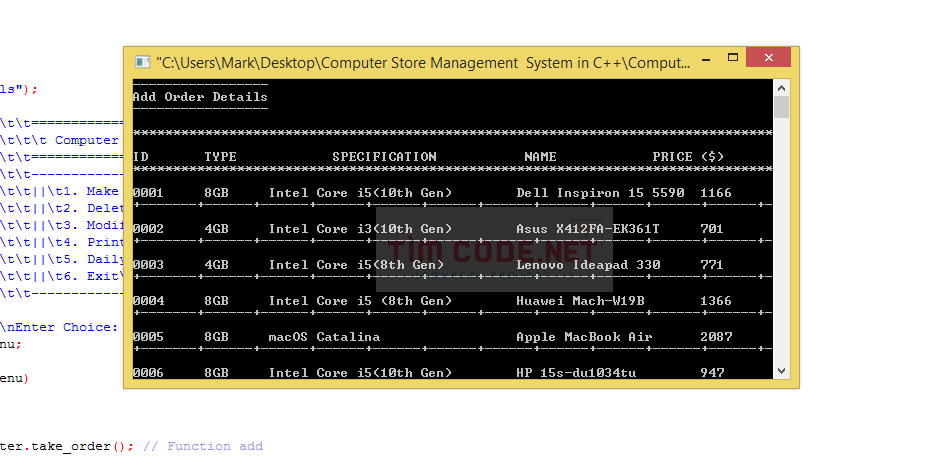Click the console window title text
Viewport: 950px width, 460px height.
[x=423, y=62]
